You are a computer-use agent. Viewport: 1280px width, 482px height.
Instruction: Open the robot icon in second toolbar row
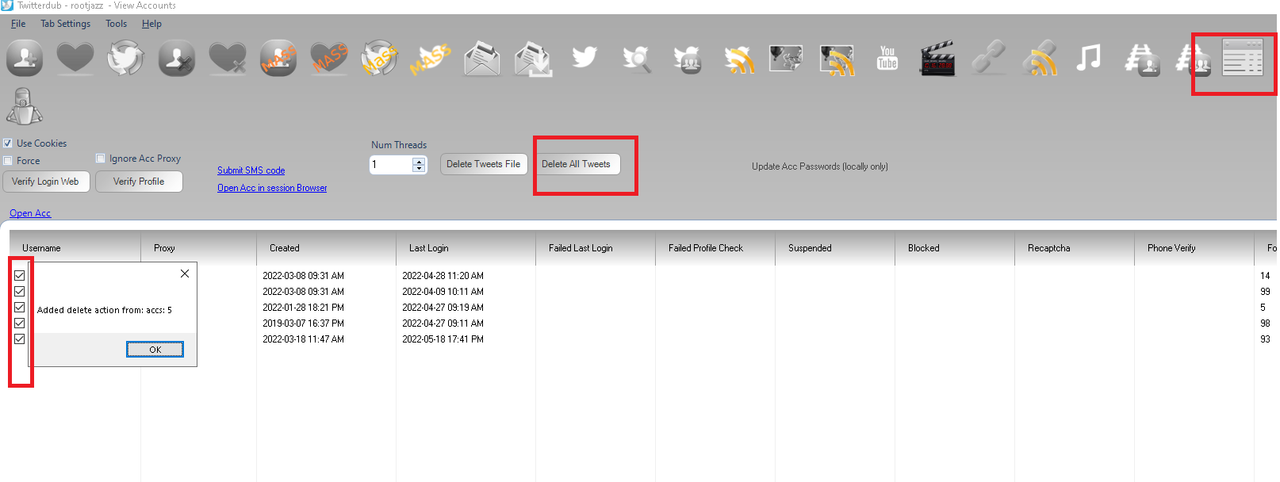tap(25, 107)
